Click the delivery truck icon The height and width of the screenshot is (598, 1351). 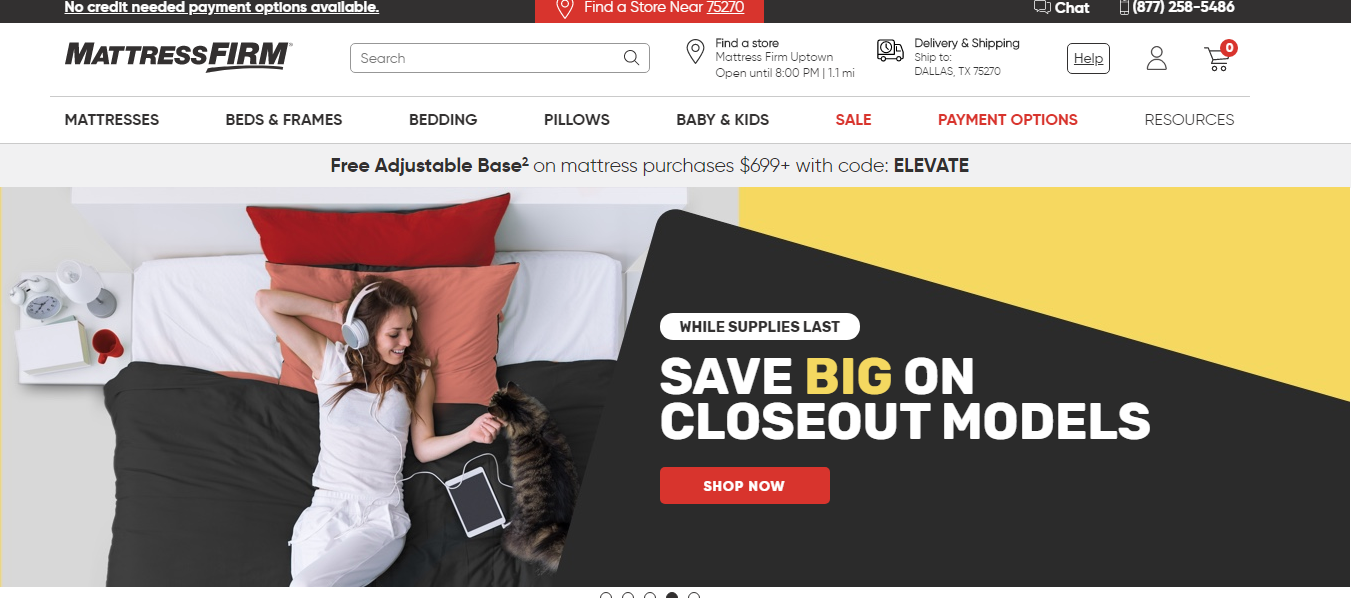click(x=890, y=50)
